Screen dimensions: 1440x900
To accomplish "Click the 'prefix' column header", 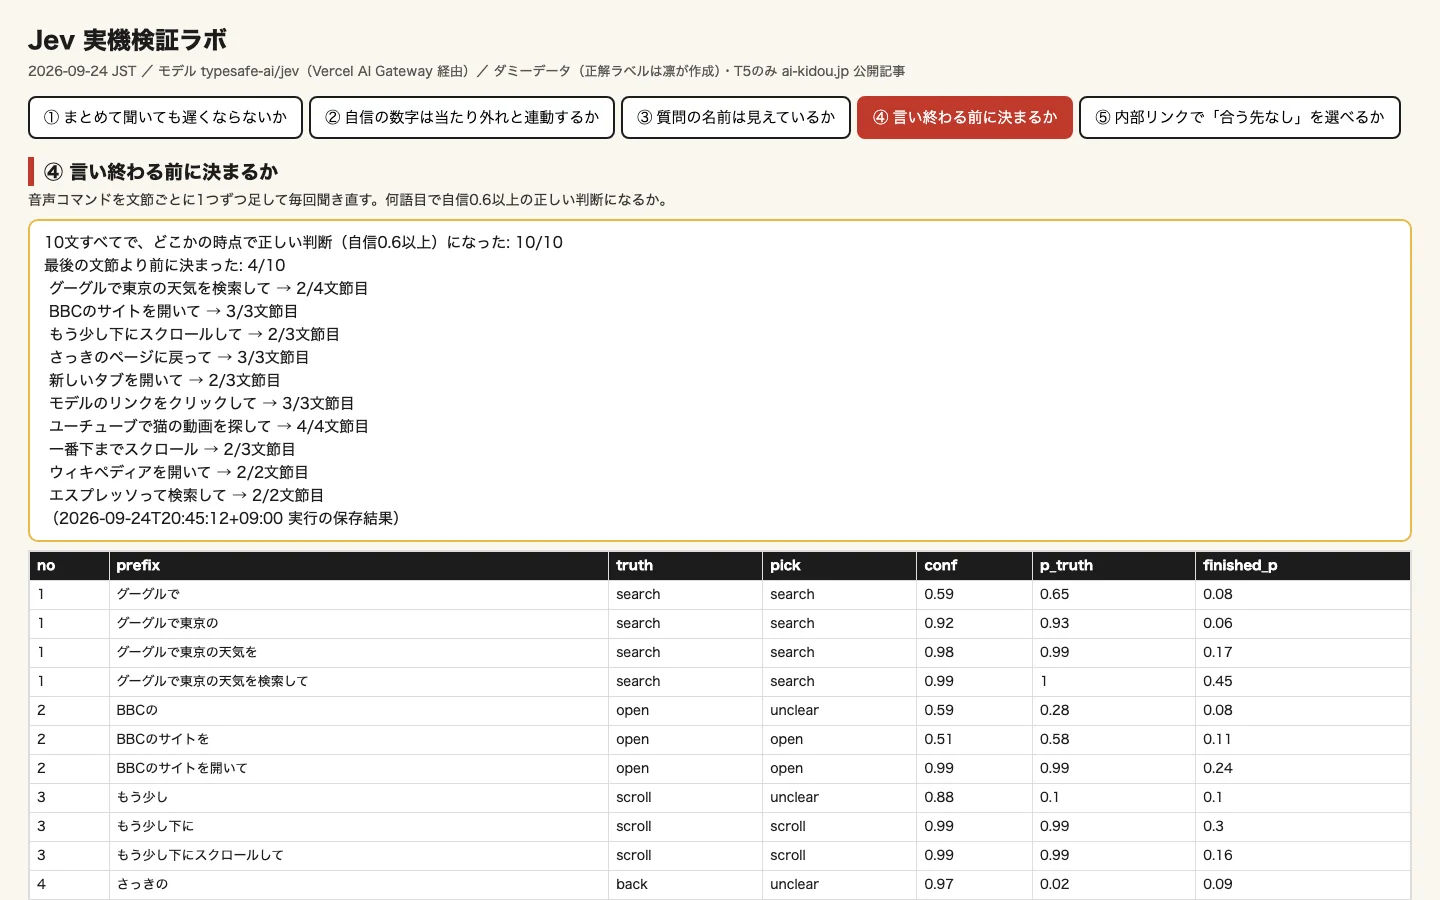I will point(358,565).
